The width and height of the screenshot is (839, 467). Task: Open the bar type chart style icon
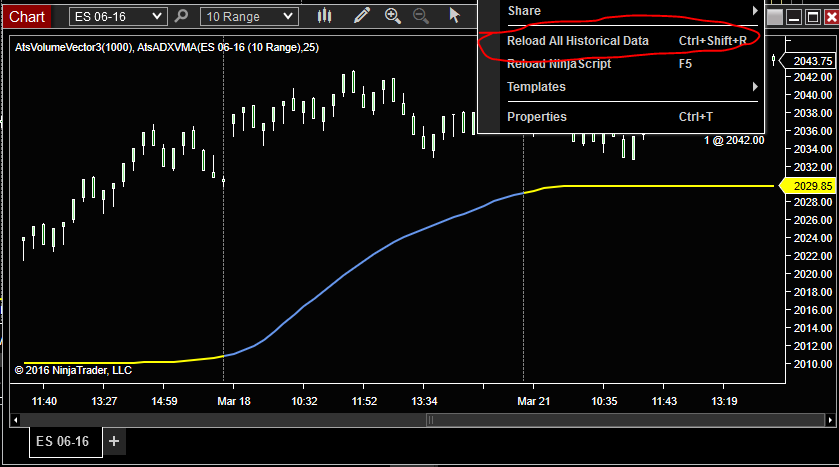tap(324, 16)
